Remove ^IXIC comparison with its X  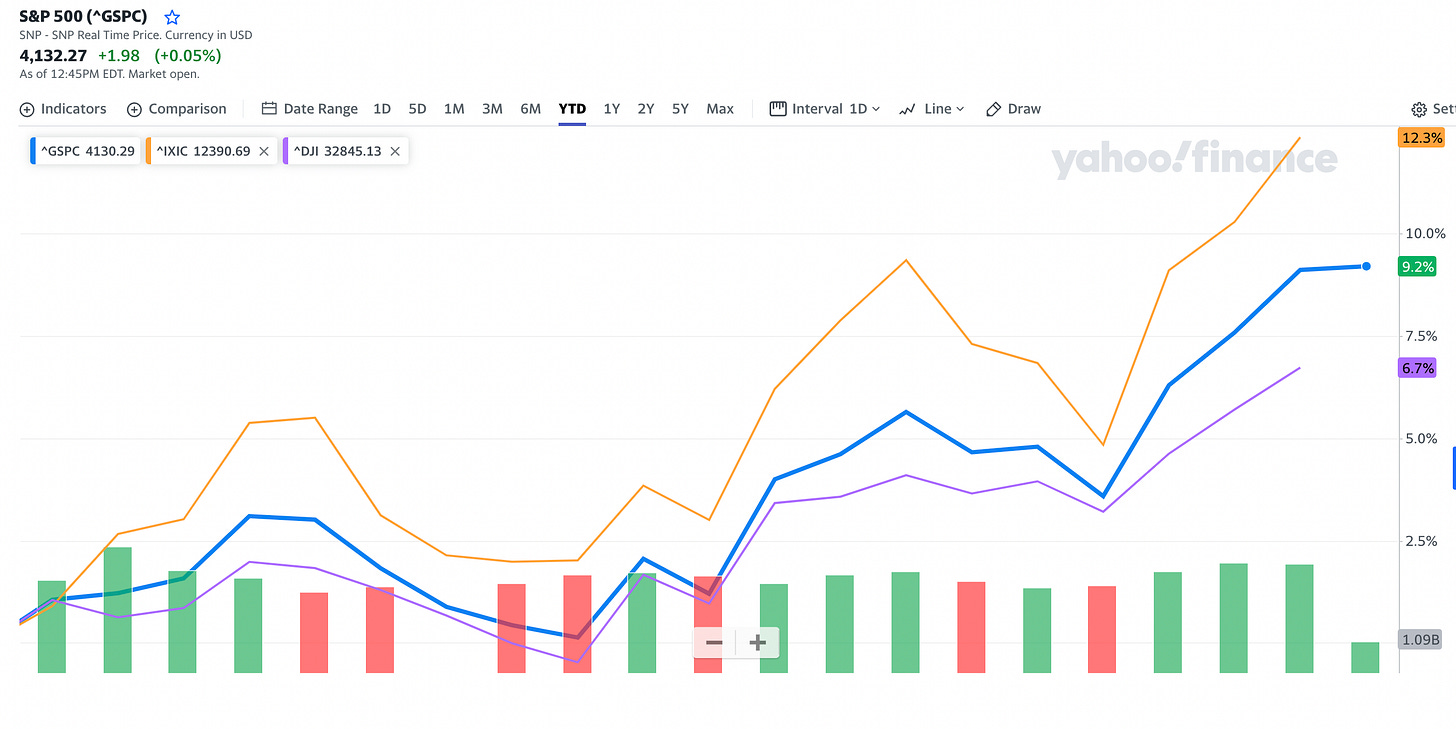tap(264, 151)
